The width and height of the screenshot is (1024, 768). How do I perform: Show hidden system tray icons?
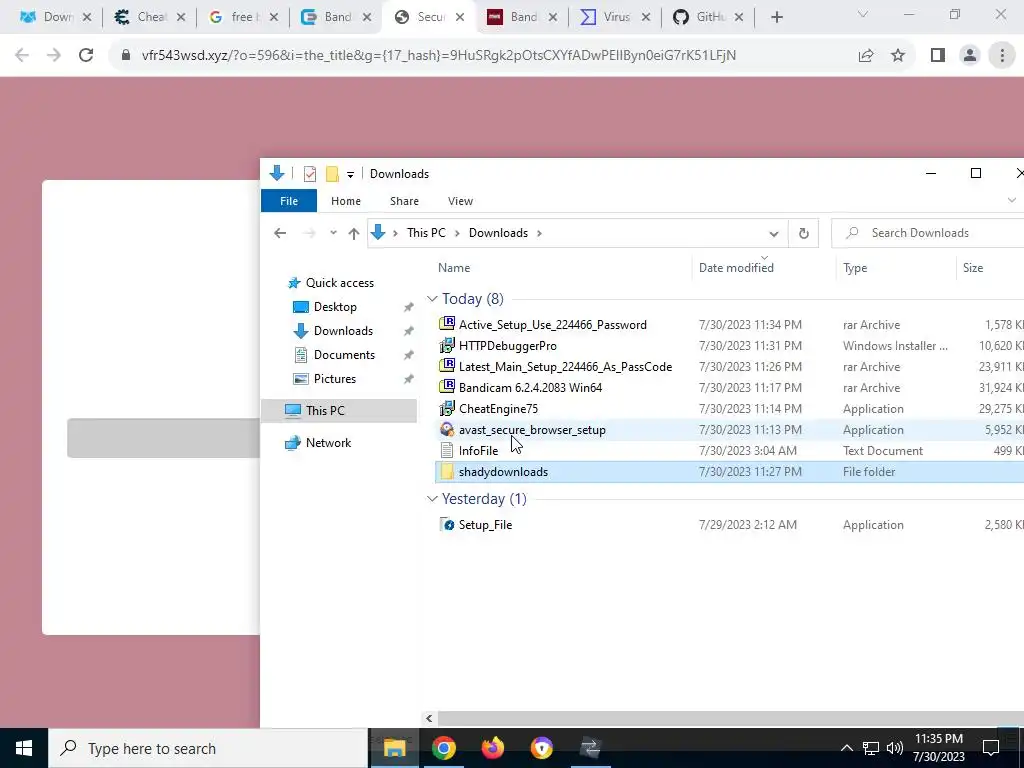(846, 748)
